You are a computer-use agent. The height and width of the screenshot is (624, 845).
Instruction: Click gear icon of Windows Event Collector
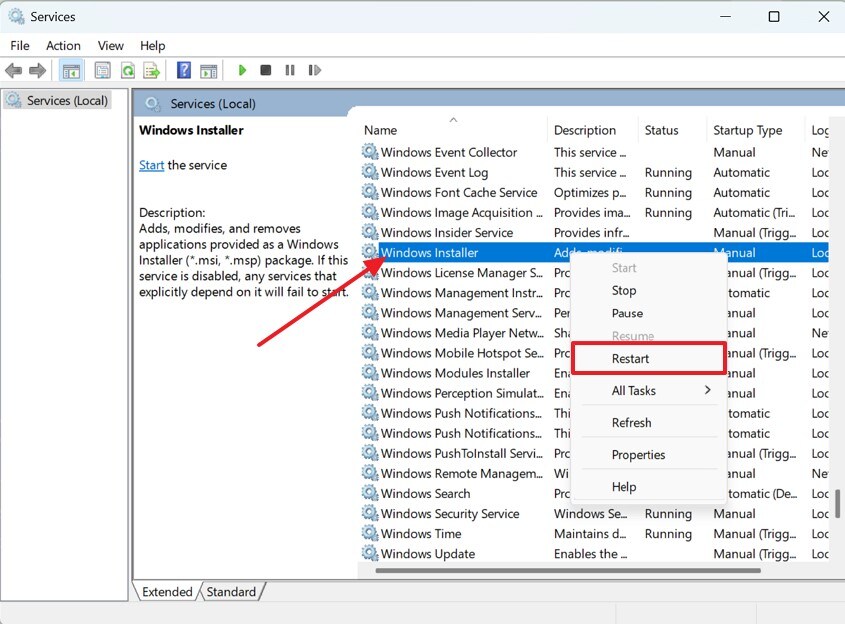(x=370, y=151)
